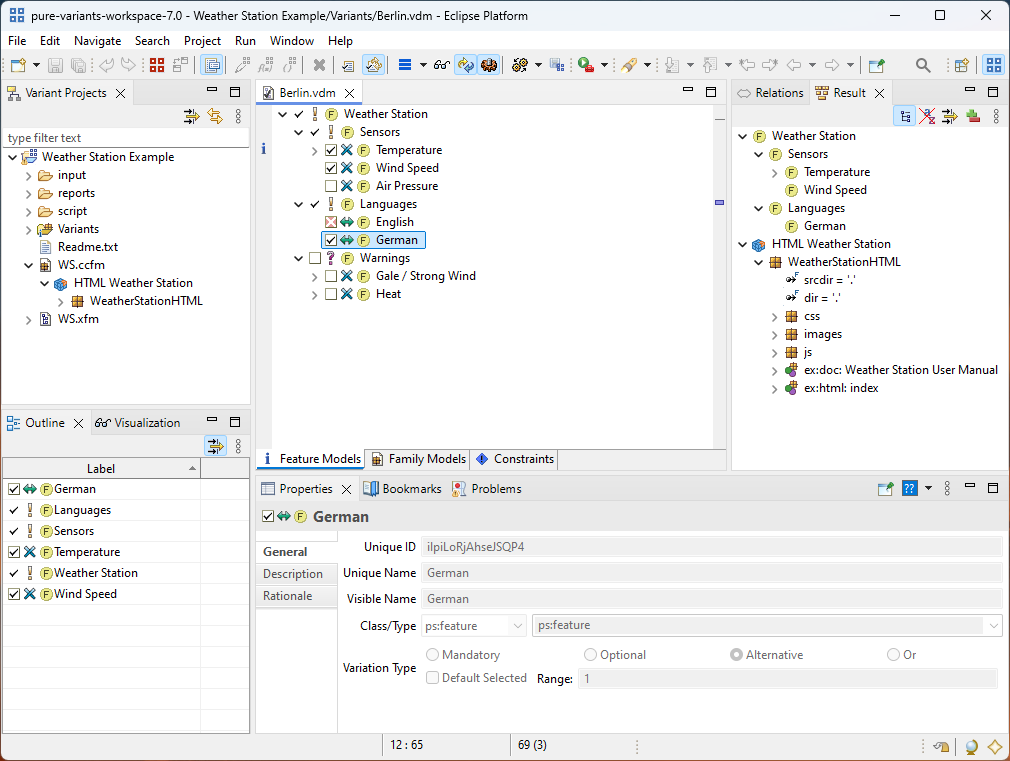Click the glasses icon in main toolbar
This screenshot has height=761, width=1010.
440,65
